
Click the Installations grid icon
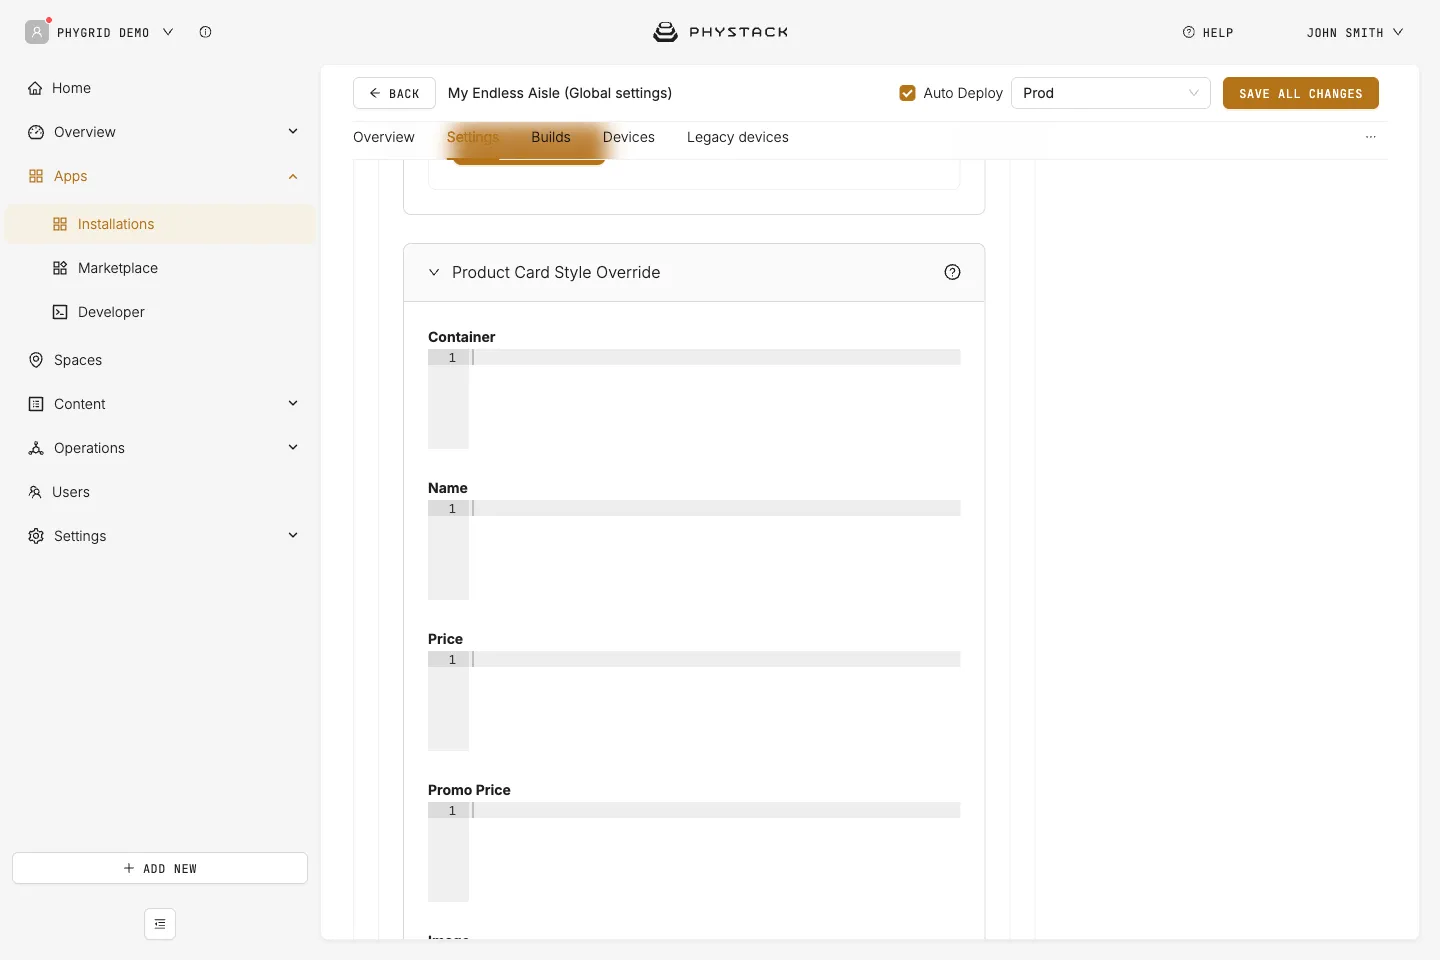(x=60, y=224)
